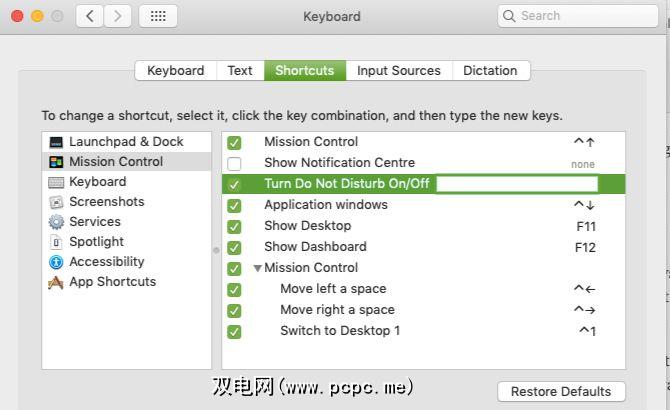Collapse the Mission Control disclosure triangle

[257, 268]
